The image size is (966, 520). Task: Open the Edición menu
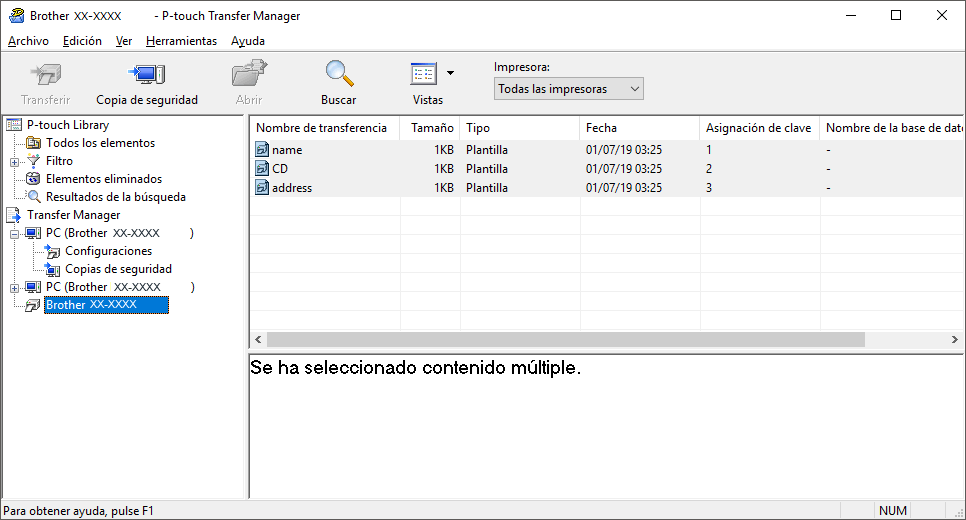point(82,41)
